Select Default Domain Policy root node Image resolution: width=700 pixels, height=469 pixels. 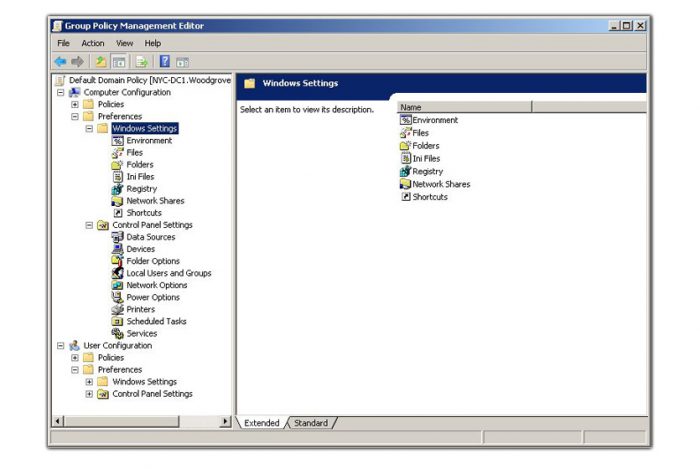point(150,80)
